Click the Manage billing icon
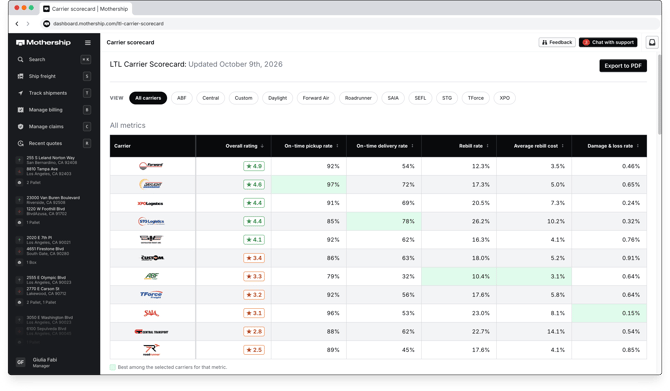 (x=20, y=110)
